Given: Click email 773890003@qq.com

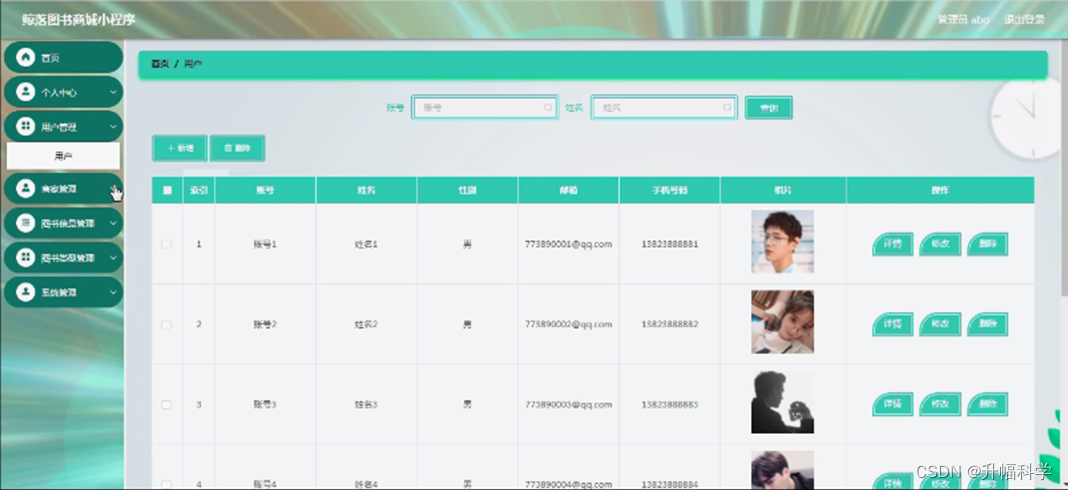Looking at the screenshot, I should [568, 405].
